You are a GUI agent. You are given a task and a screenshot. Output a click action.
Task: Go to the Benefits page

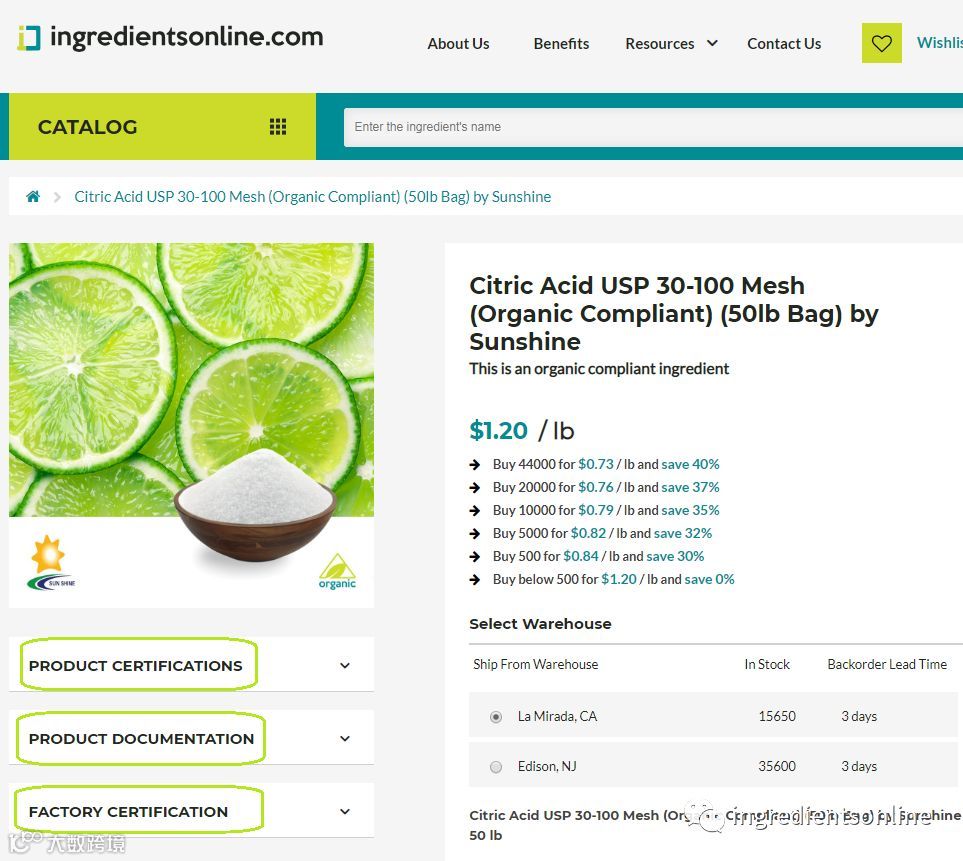(x=561, y=44)
